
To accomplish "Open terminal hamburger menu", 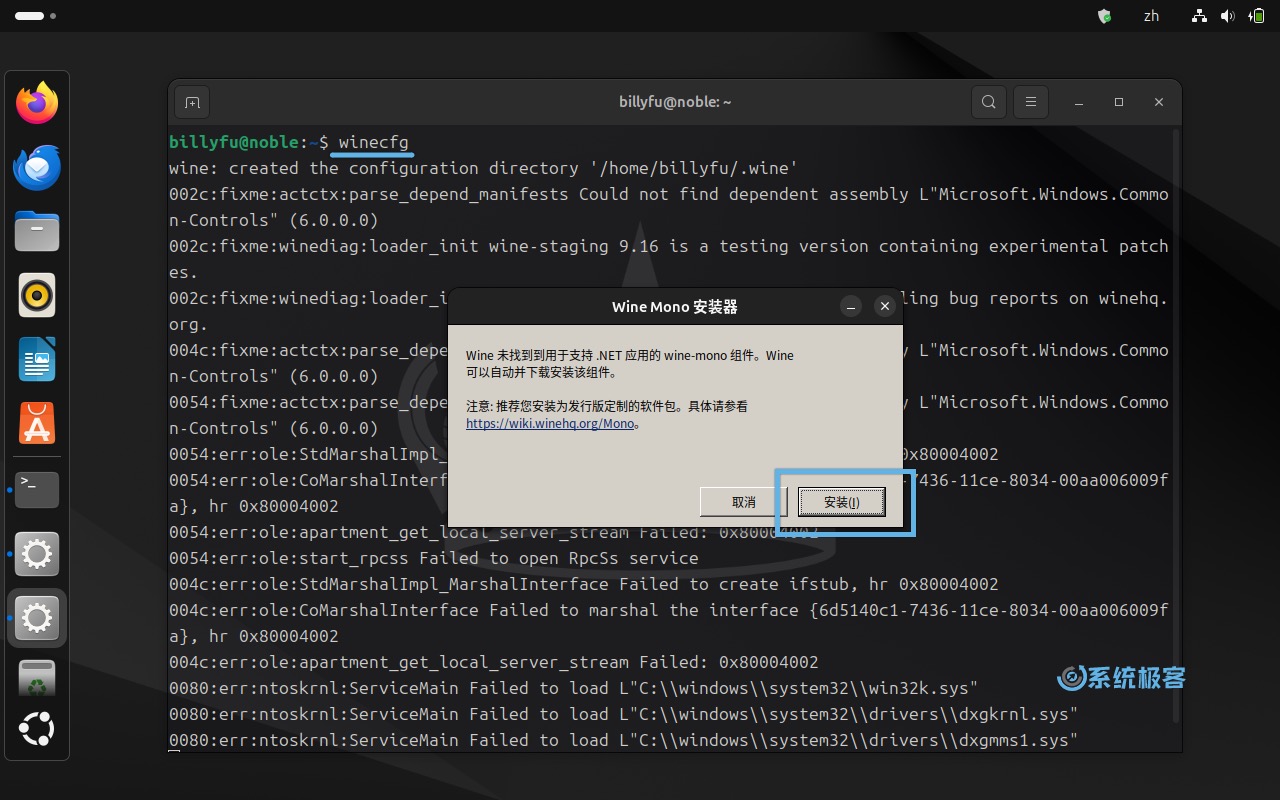I will click(x=1030, y=102).
